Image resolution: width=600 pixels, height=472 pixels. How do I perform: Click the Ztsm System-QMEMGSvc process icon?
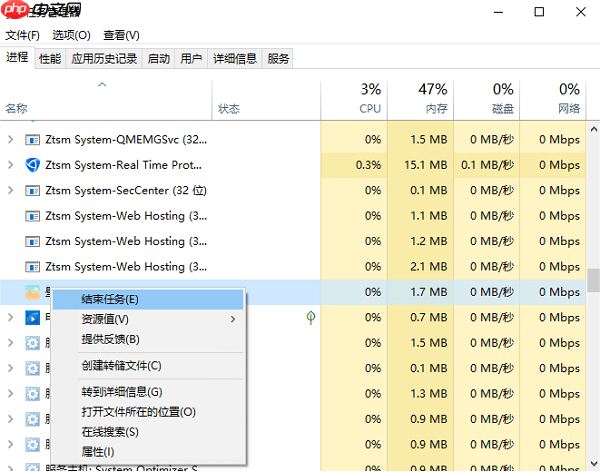coord(33,140)
